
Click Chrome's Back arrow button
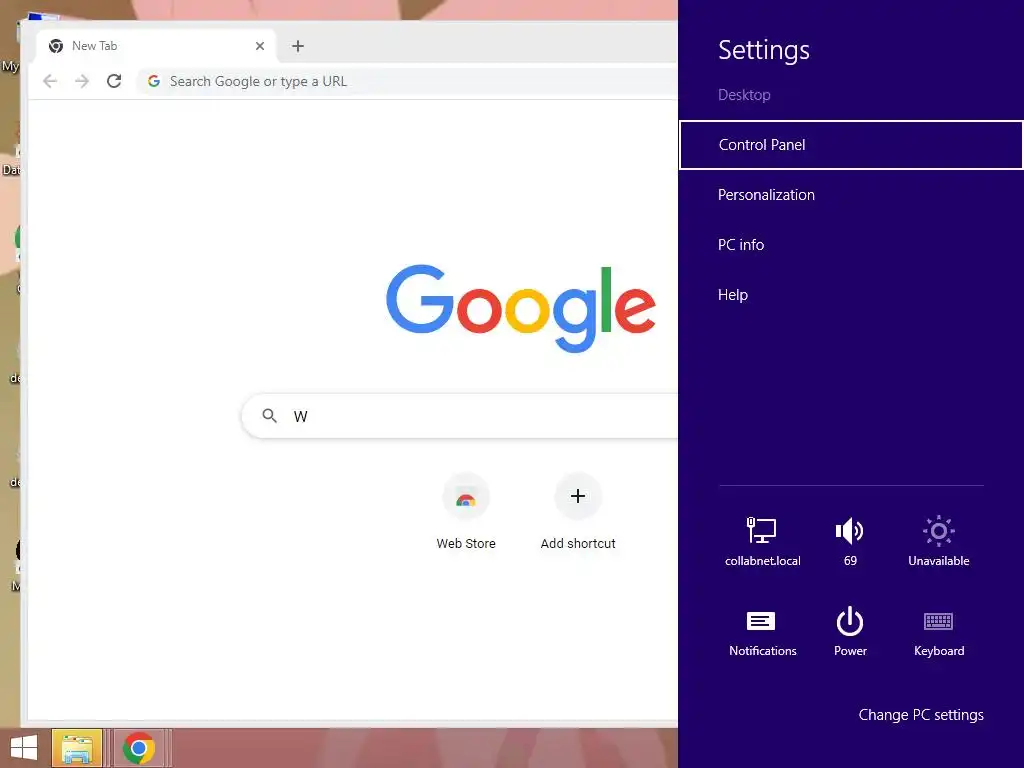tap(50, 81)
